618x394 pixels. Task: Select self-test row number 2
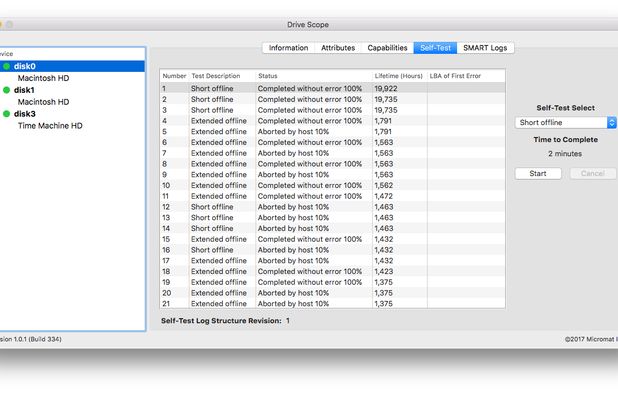click(x=332, y=99)
